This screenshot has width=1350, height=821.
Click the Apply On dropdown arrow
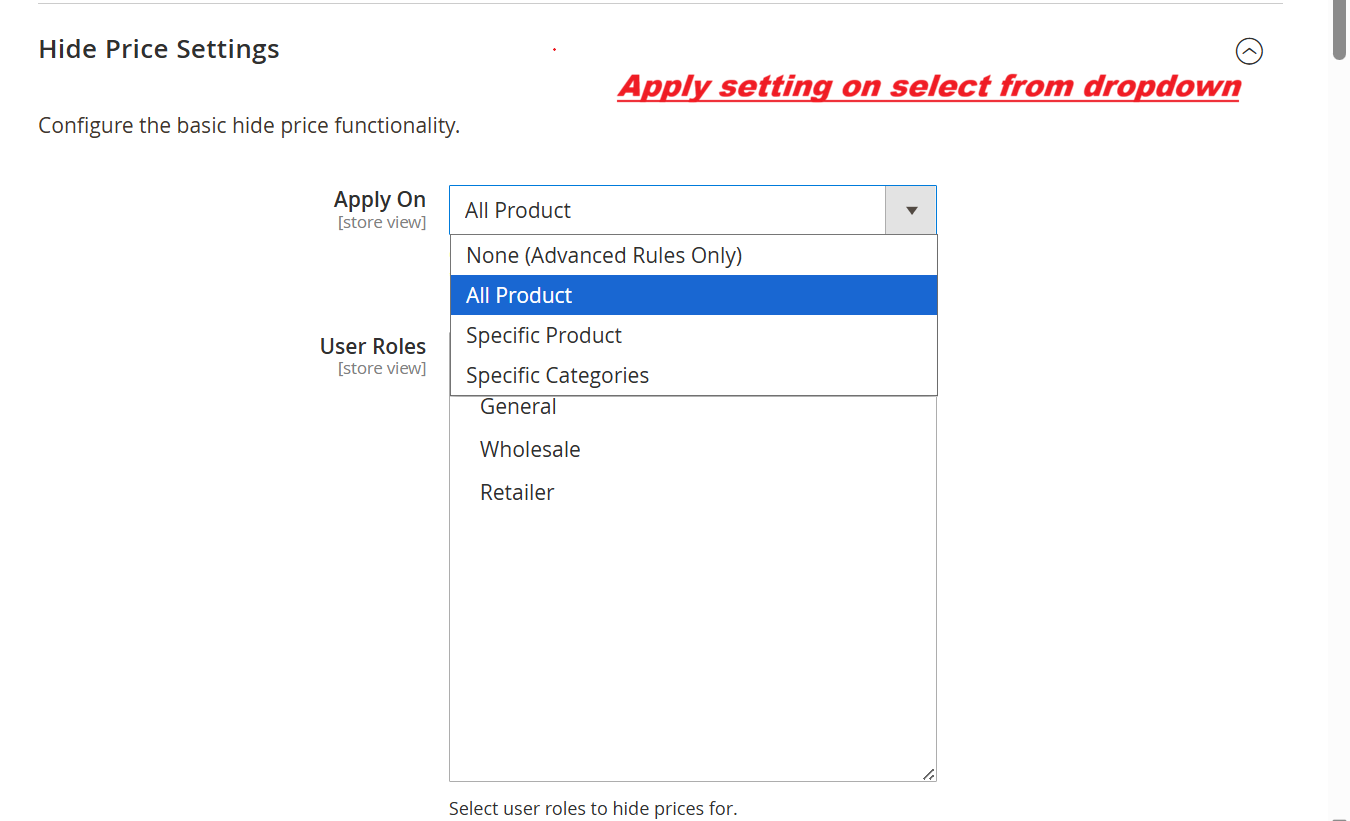pos(911,210)
